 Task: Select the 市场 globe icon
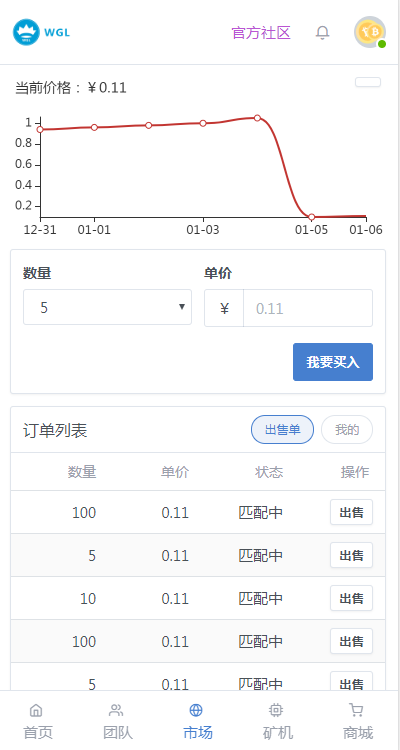pos(196,710)
